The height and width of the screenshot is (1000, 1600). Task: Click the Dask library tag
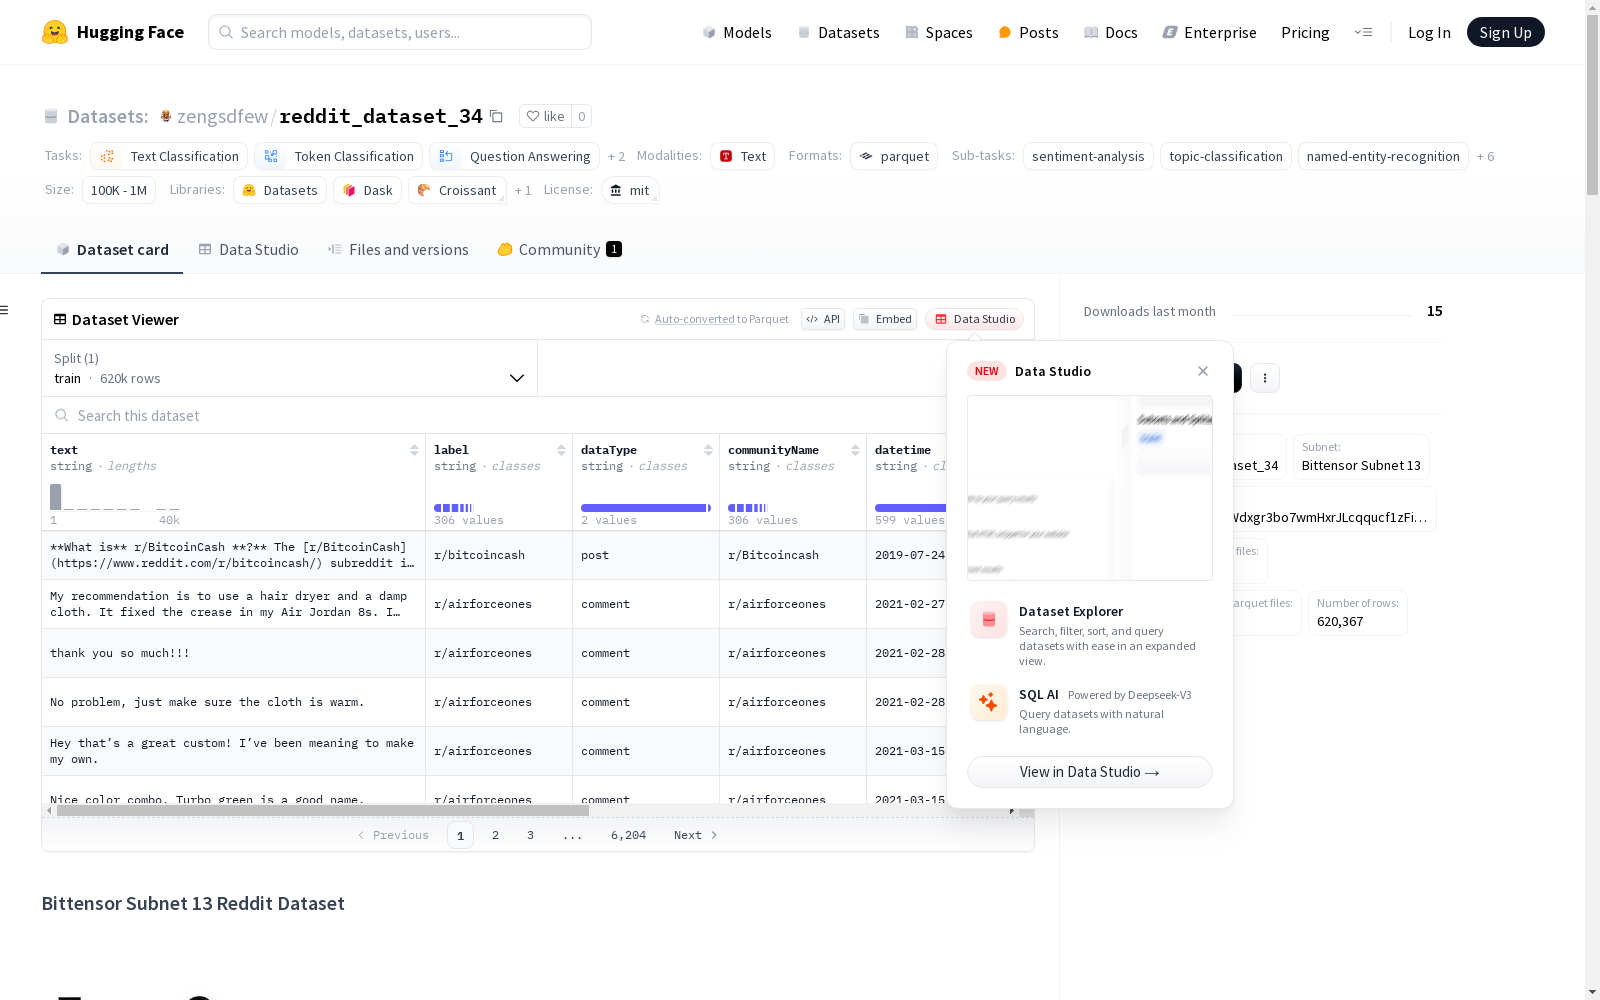368,190
